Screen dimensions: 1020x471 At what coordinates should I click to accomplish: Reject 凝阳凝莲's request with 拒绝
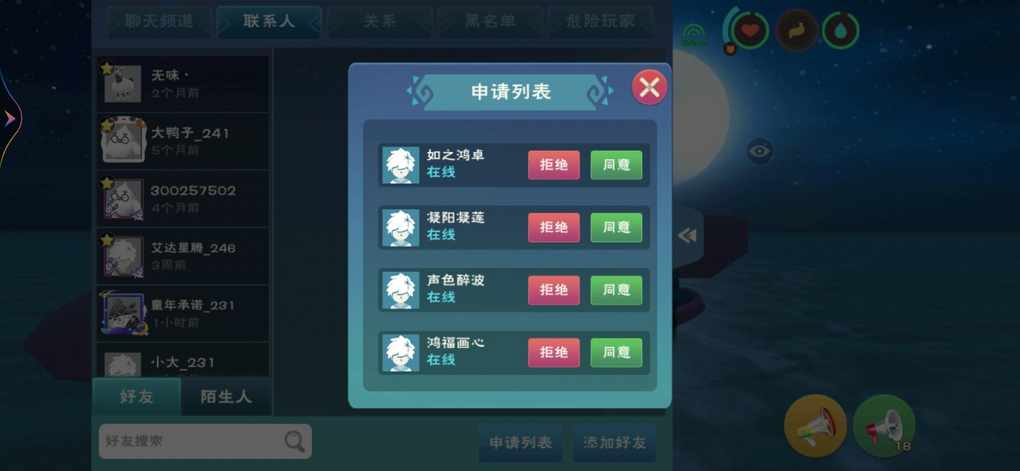(554, 228)
